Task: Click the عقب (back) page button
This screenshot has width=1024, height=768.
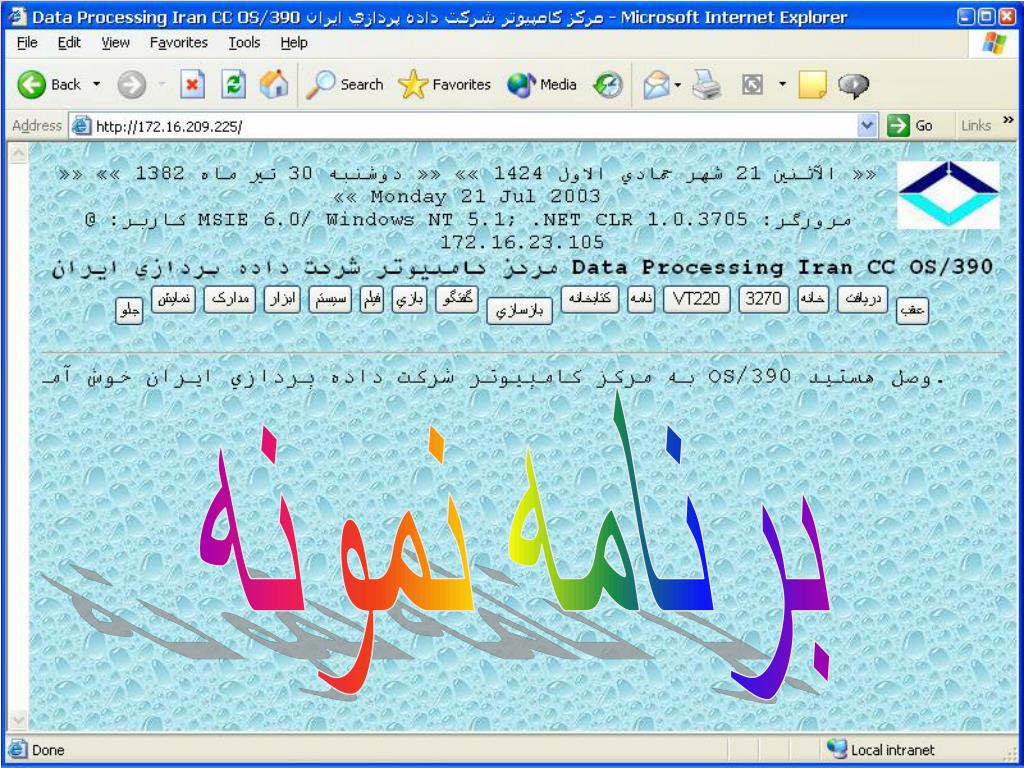Action: click(x=912, y=310)
